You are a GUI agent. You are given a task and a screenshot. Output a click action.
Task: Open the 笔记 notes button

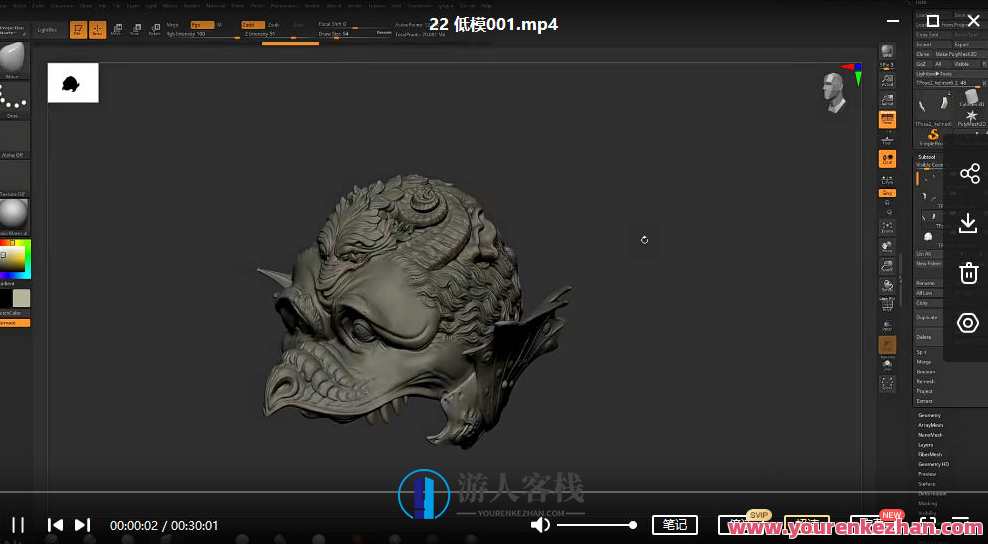click(x=674, y=524)
